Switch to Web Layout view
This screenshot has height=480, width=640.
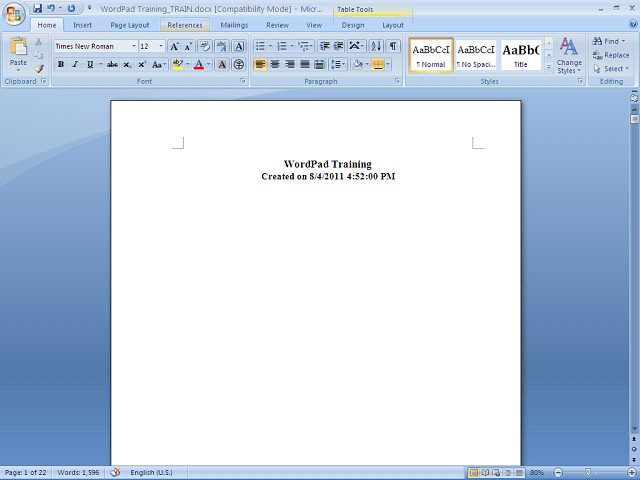click(496, 473)
